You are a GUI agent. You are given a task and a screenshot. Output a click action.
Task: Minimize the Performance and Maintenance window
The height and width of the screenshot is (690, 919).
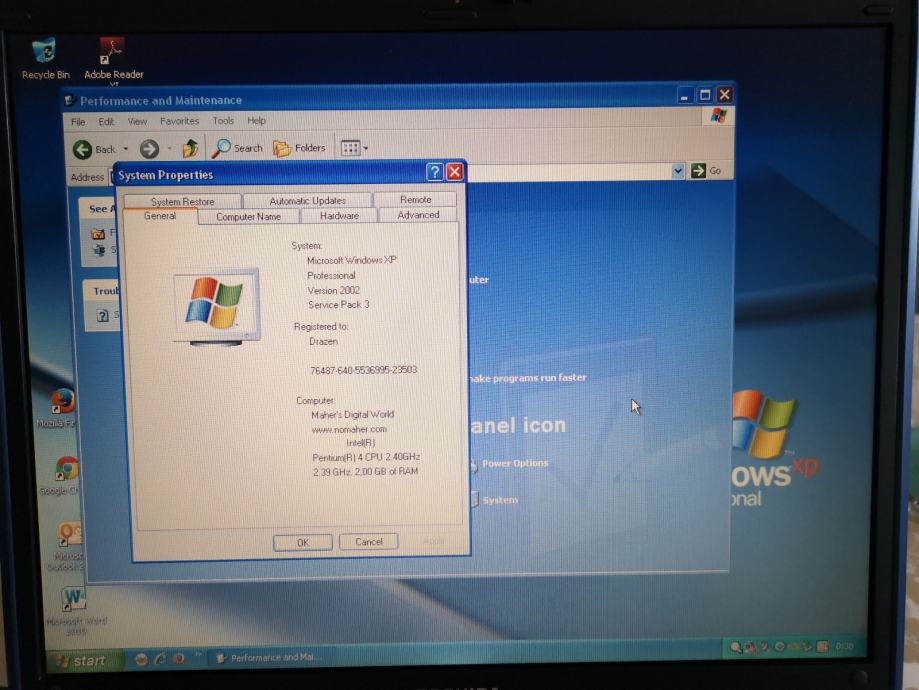684,95
